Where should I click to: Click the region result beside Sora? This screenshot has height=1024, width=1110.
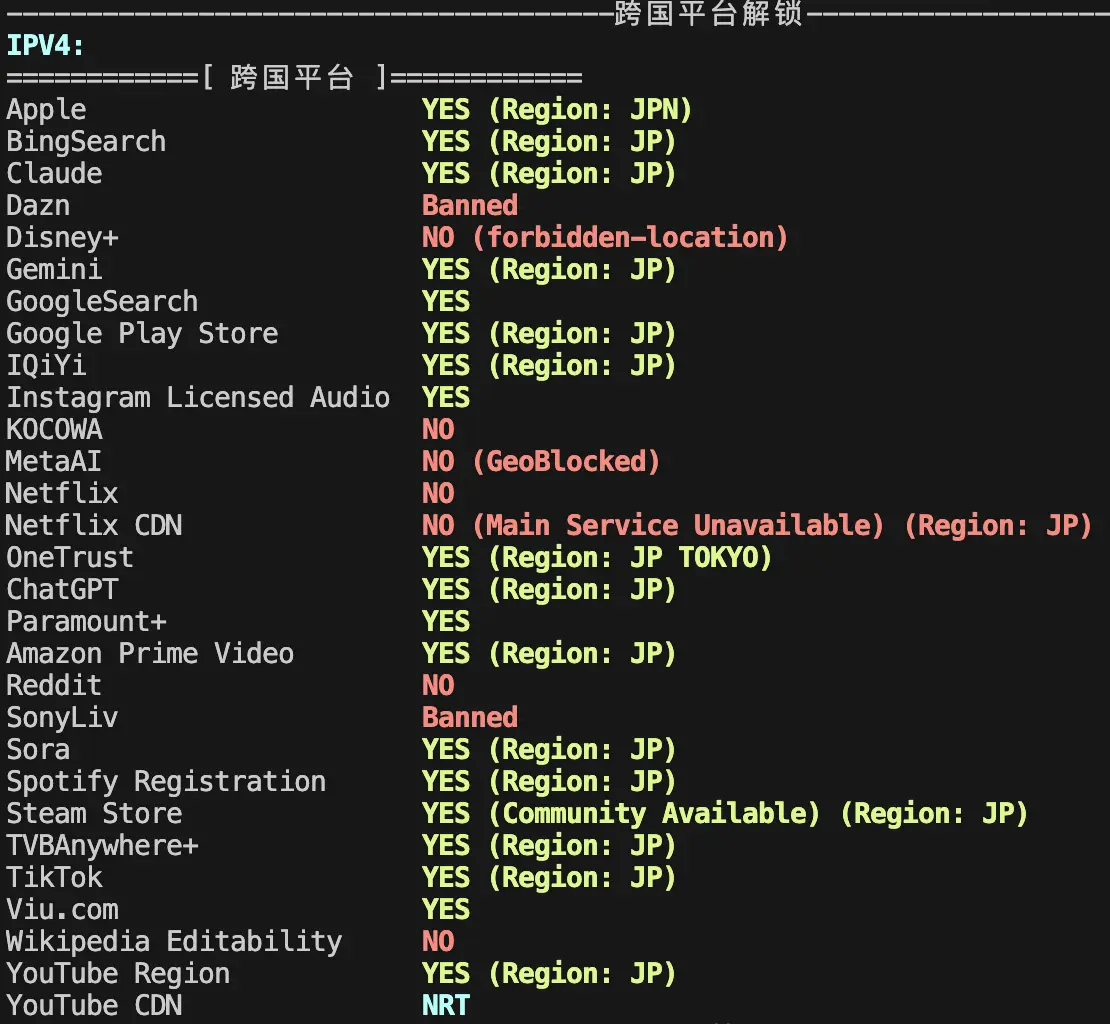tap(549, 750)
